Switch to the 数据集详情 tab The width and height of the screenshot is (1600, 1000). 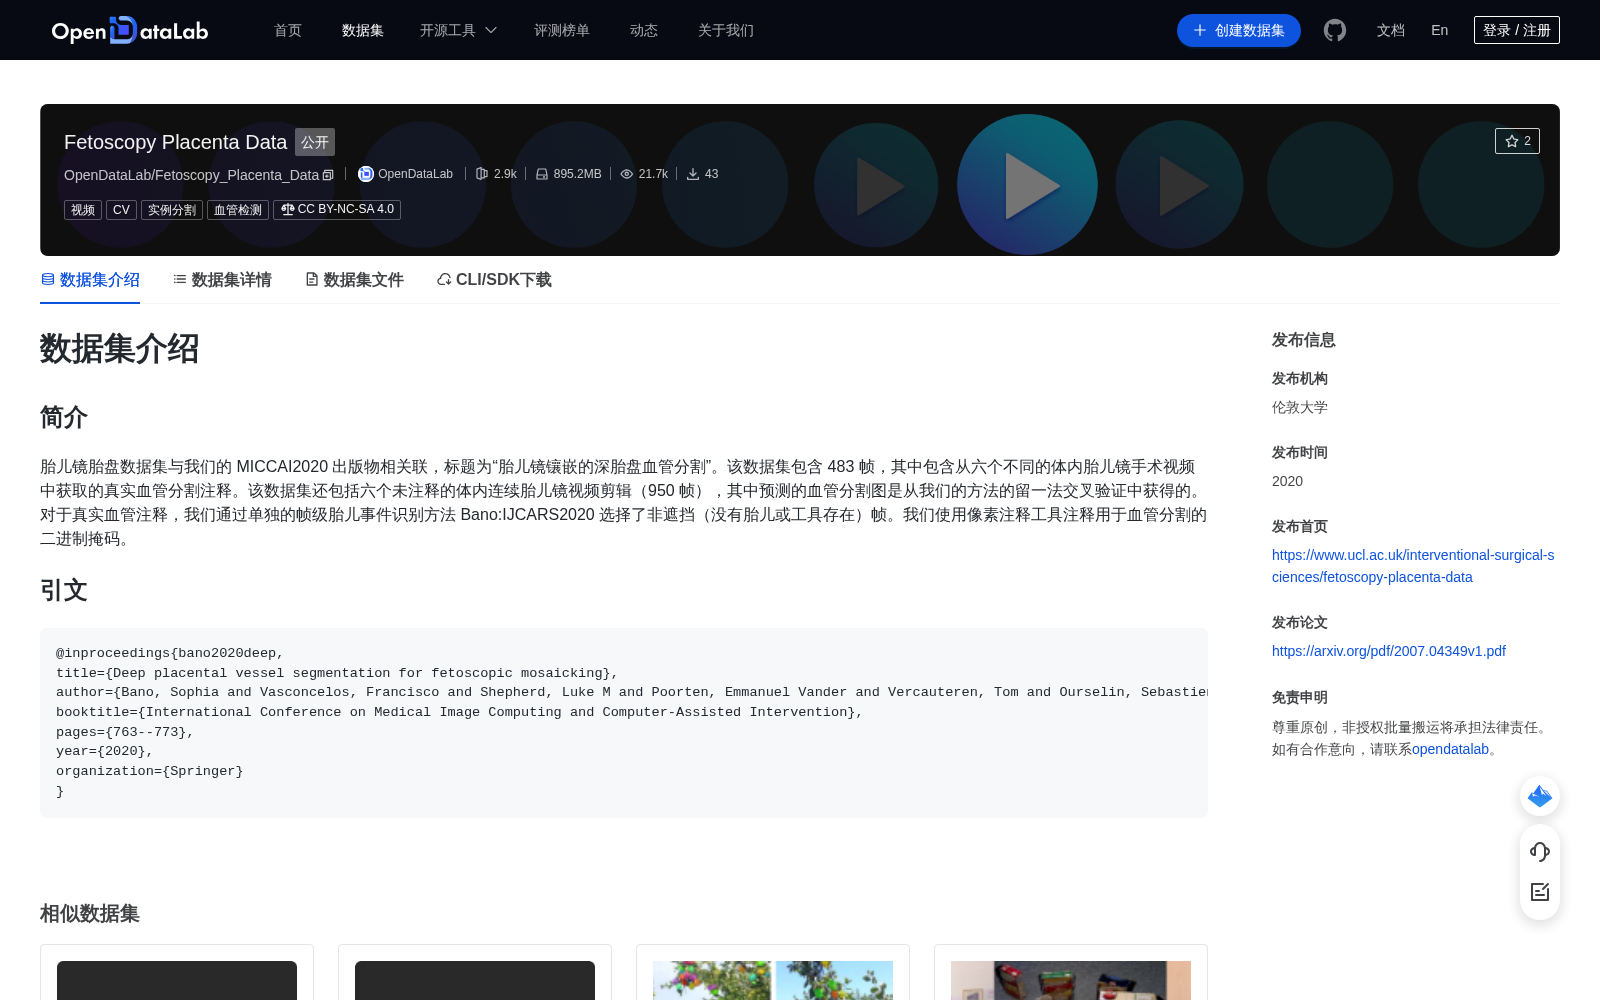click(x=222, y=280)
